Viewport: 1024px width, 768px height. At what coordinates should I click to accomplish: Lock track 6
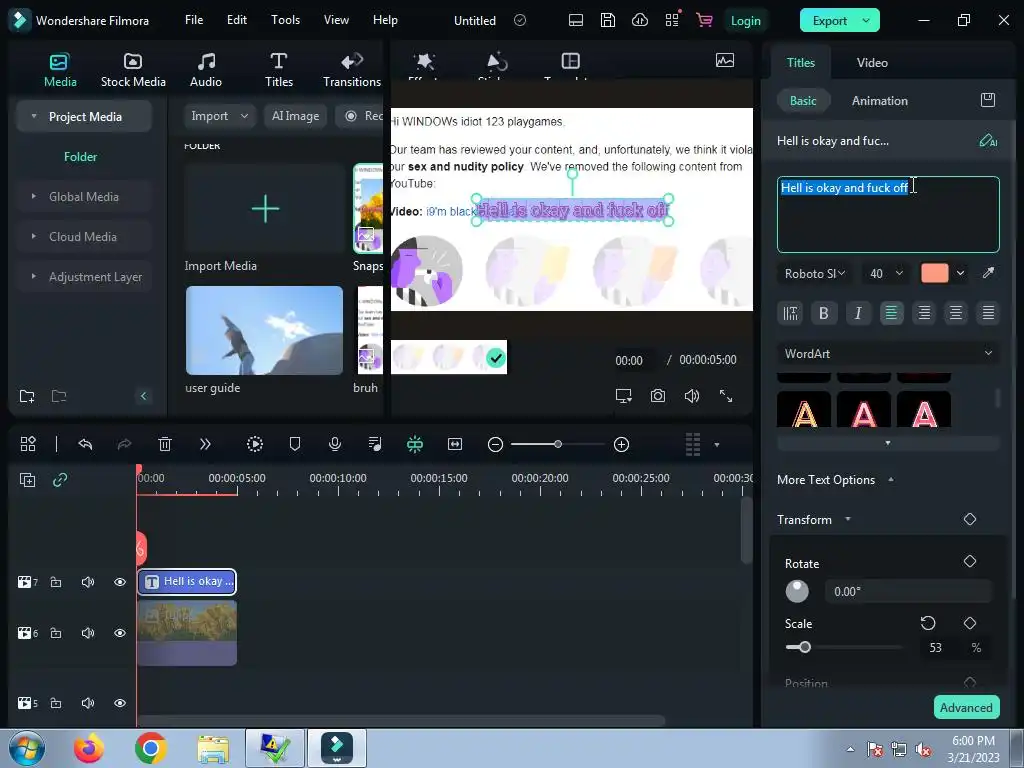56,633
